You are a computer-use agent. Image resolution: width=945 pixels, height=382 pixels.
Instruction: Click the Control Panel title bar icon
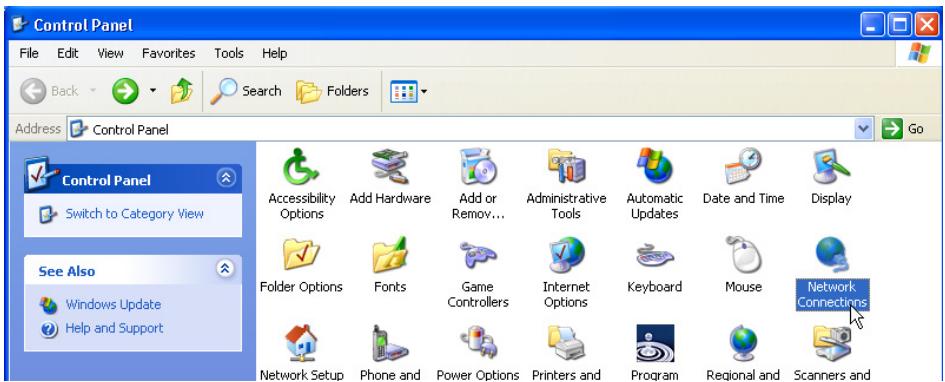tap(20, 25)
